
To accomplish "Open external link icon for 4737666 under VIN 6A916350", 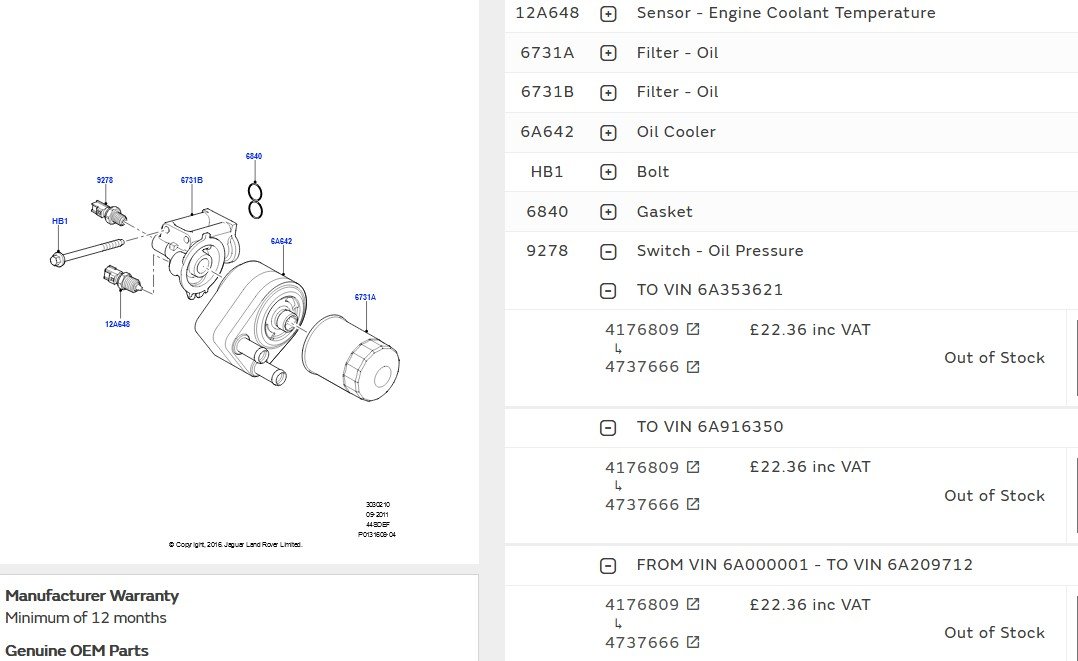I will [693, 505].
